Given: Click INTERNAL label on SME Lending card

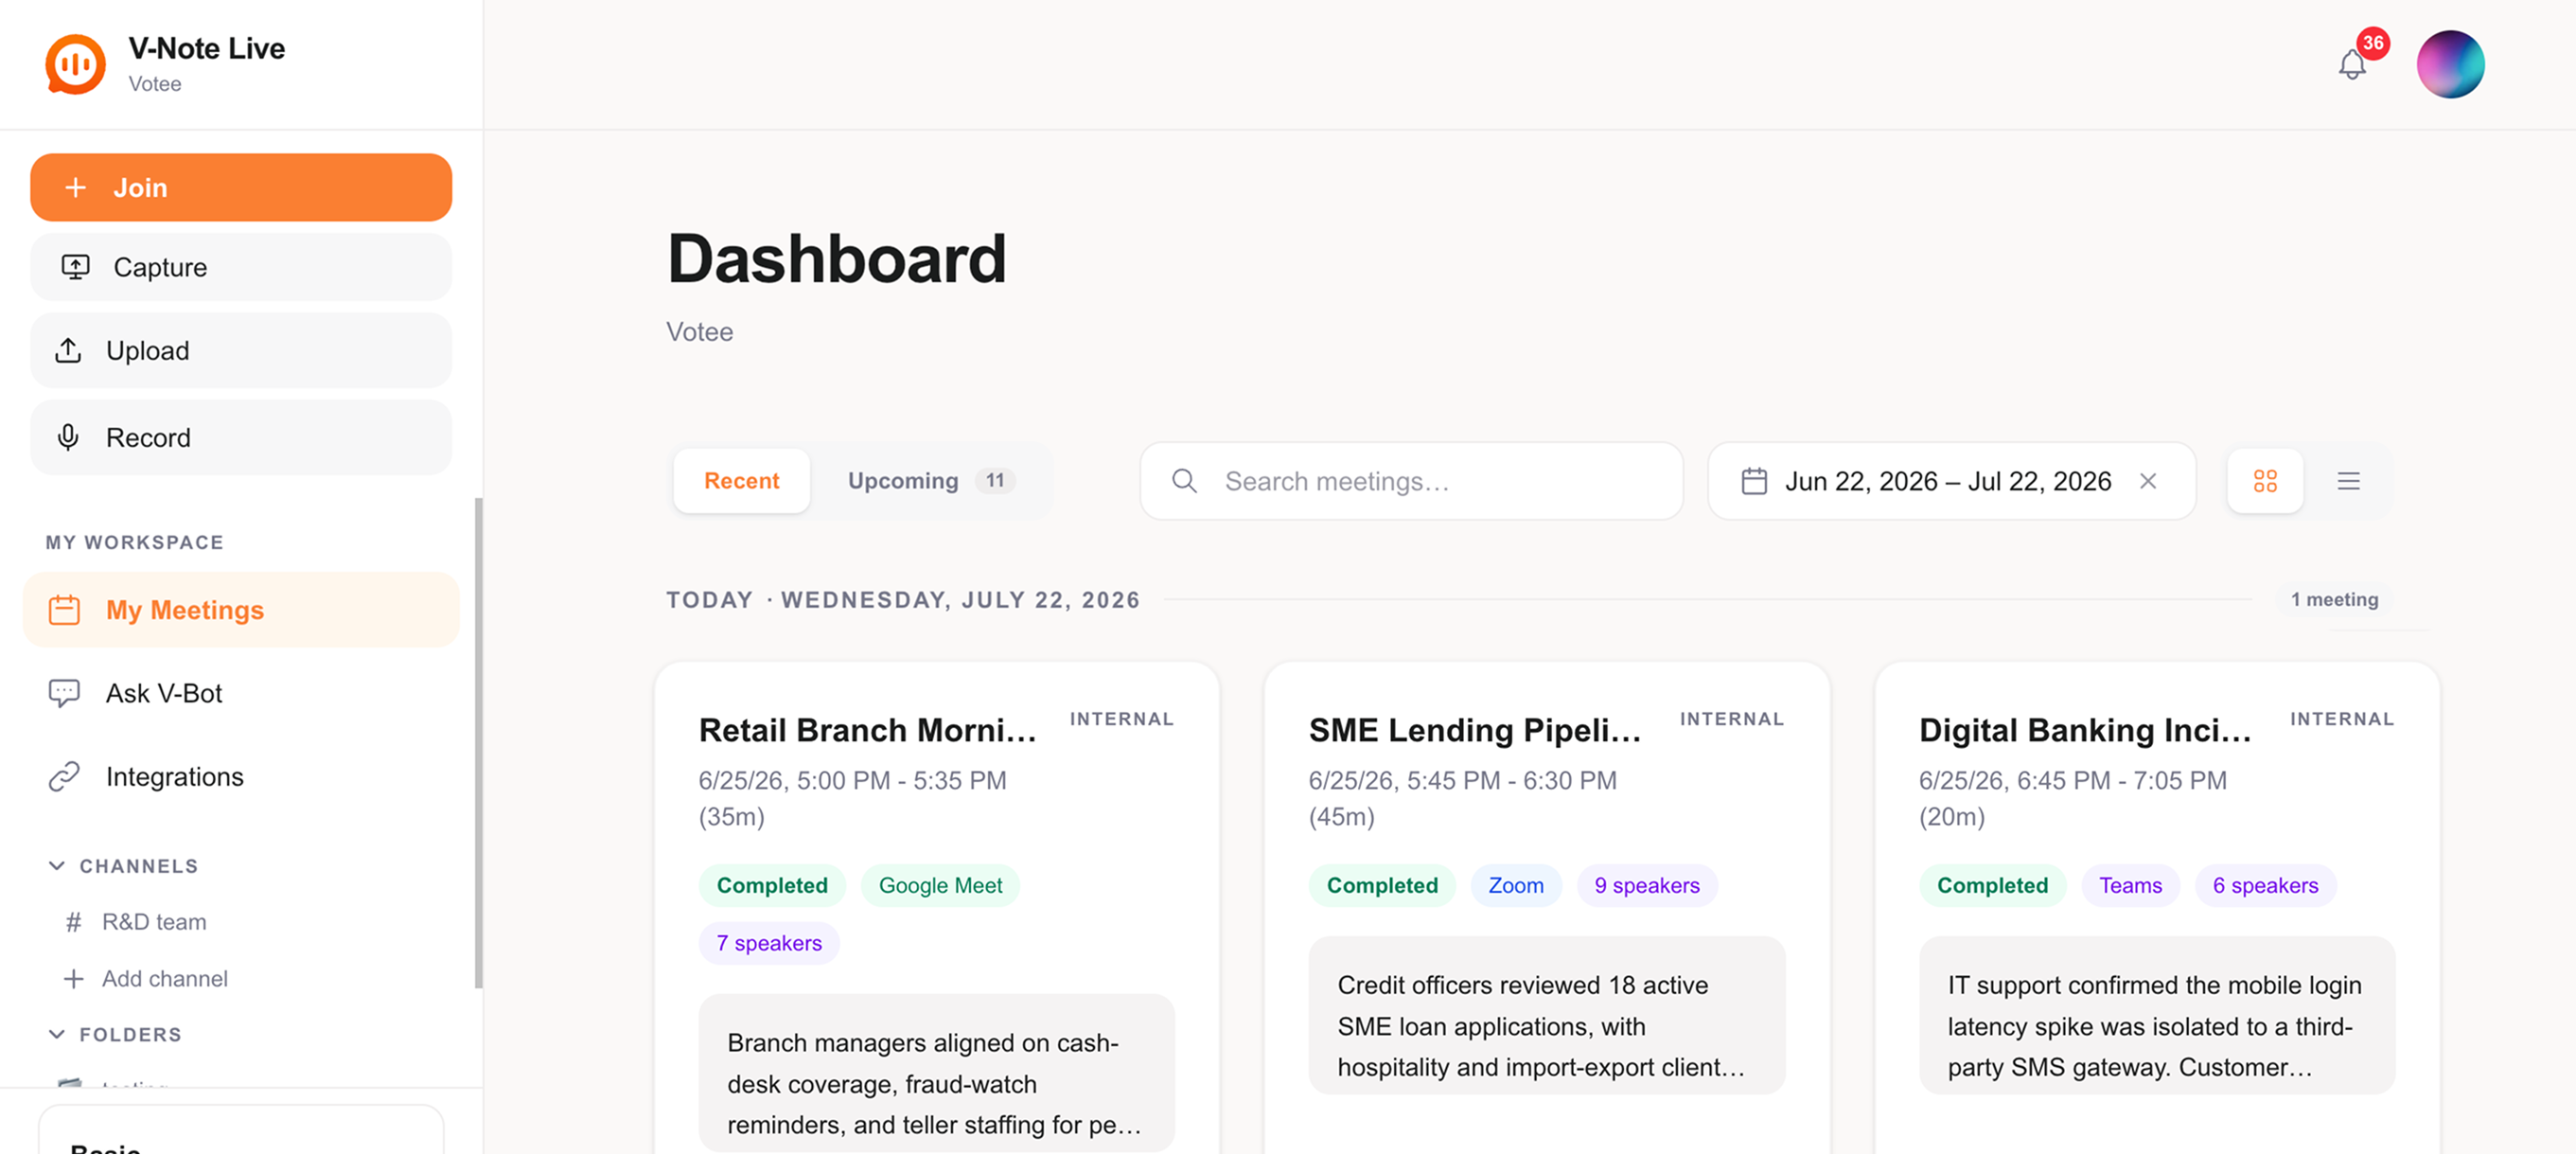Looking at the screenshot, I should click(1731, 719).
